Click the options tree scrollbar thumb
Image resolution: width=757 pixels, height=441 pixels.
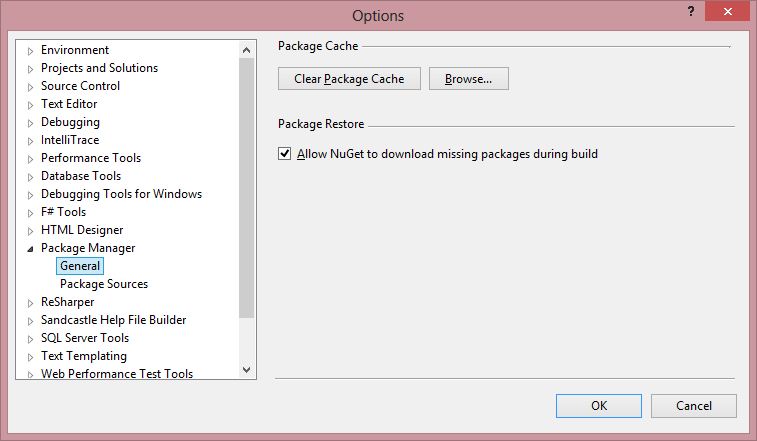pyautogui.click(x=246, y=188)
